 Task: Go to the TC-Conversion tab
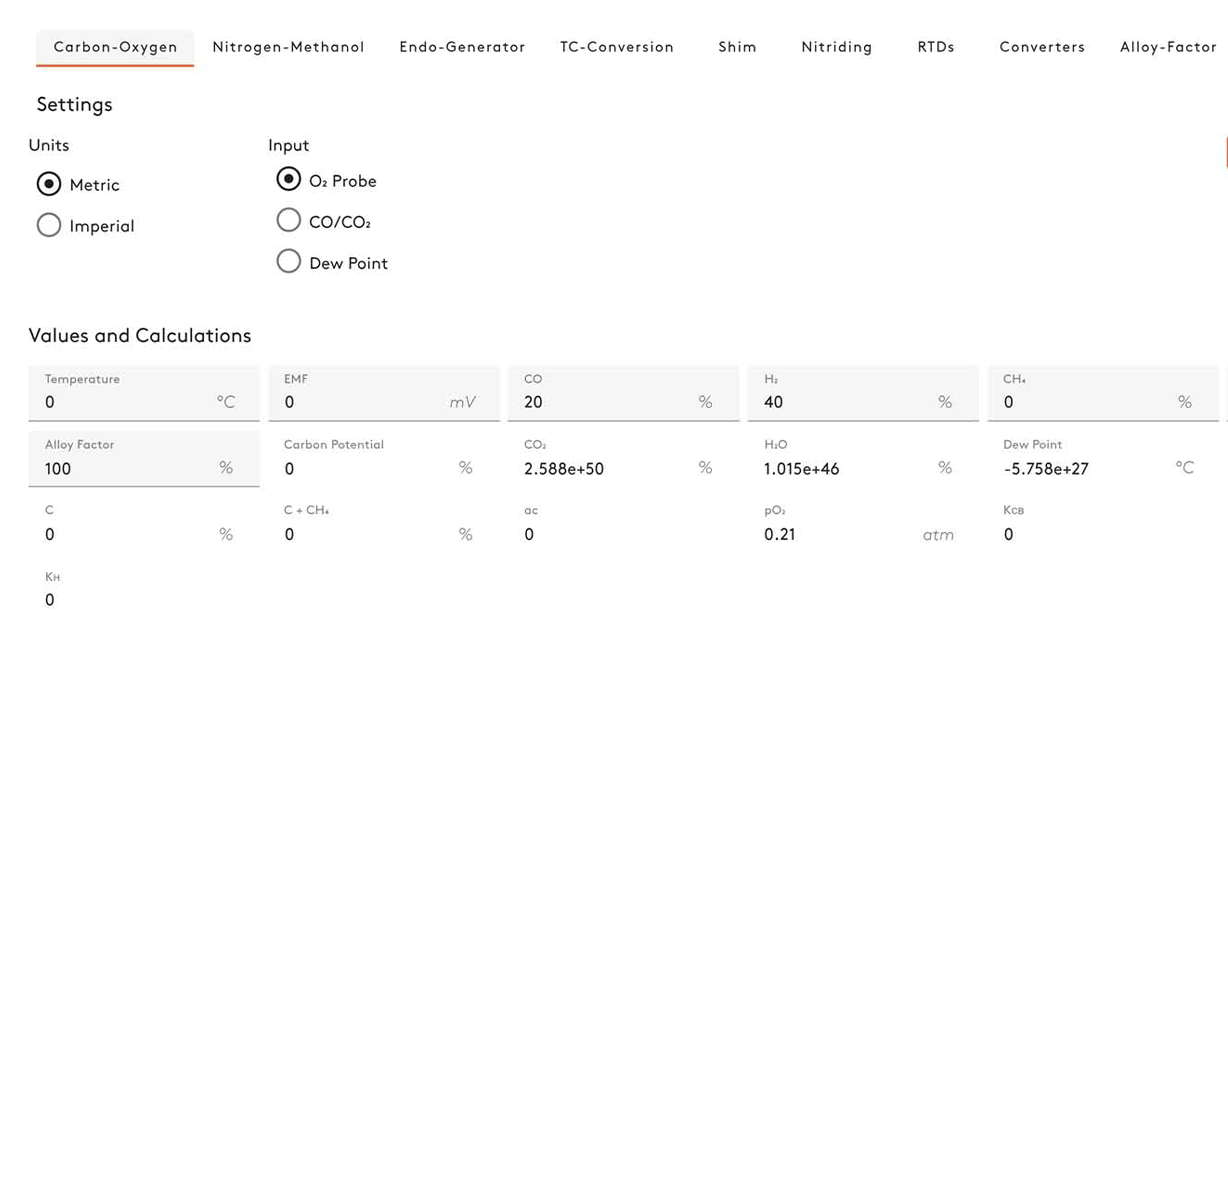616,47
